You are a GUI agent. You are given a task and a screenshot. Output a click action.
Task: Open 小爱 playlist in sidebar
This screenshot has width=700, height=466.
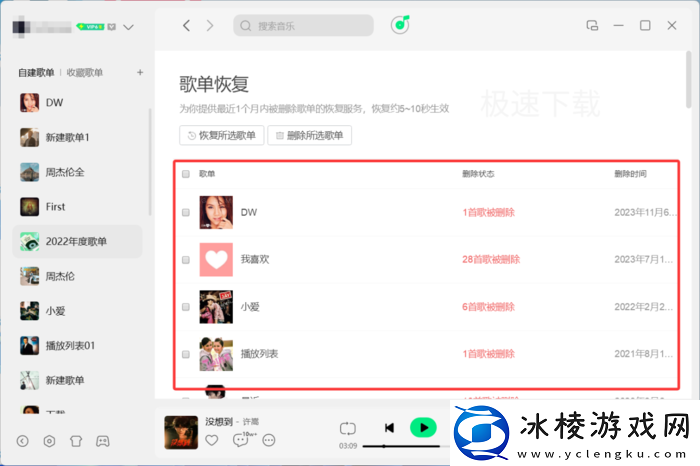[x=77, y=311]
